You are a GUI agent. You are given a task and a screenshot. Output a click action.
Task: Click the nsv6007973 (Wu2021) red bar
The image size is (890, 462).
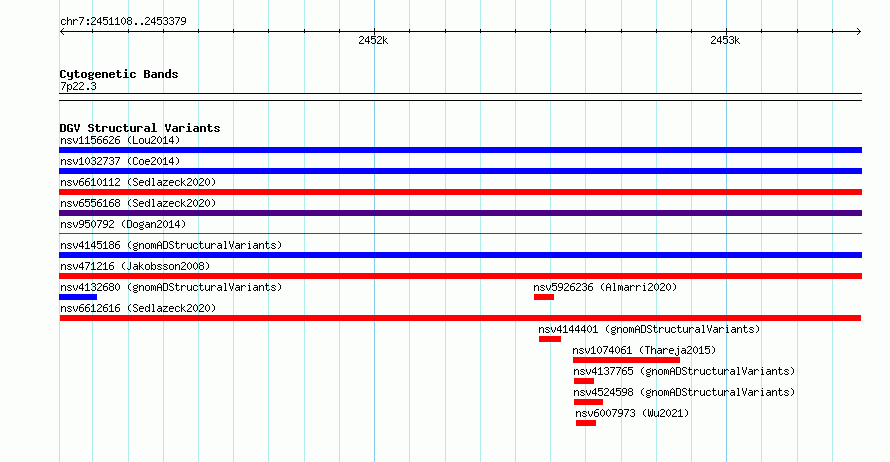(586, 423)
